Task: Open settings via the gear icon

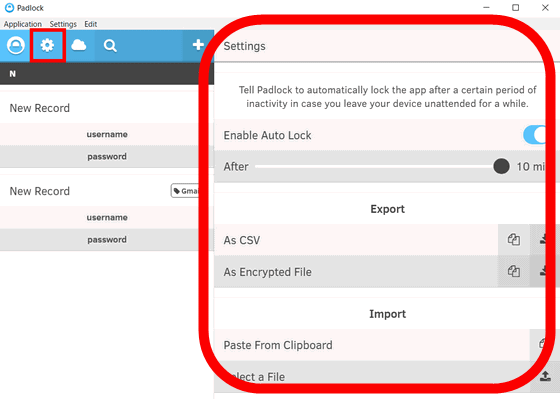Action: coord(47,45)
